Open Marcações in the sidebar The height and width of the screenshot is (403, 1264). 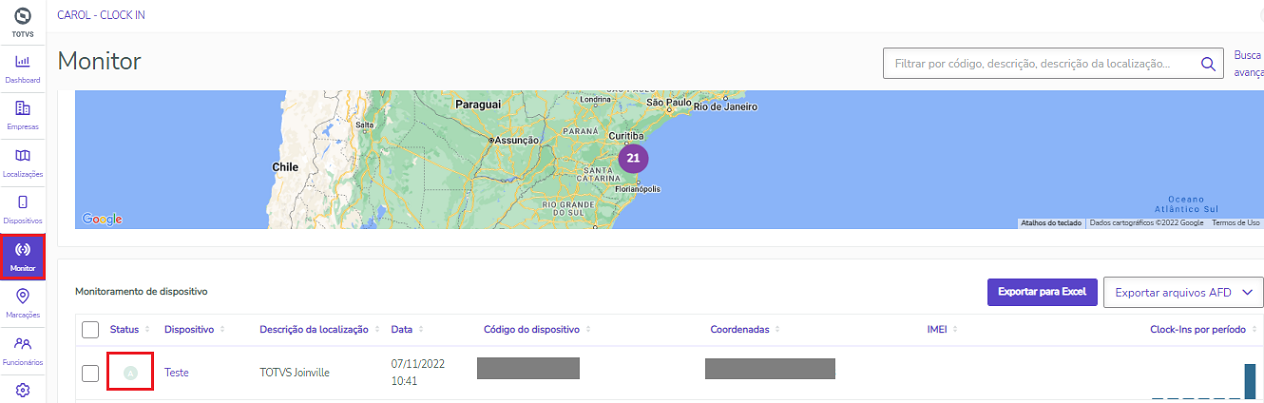click(22, 304)
